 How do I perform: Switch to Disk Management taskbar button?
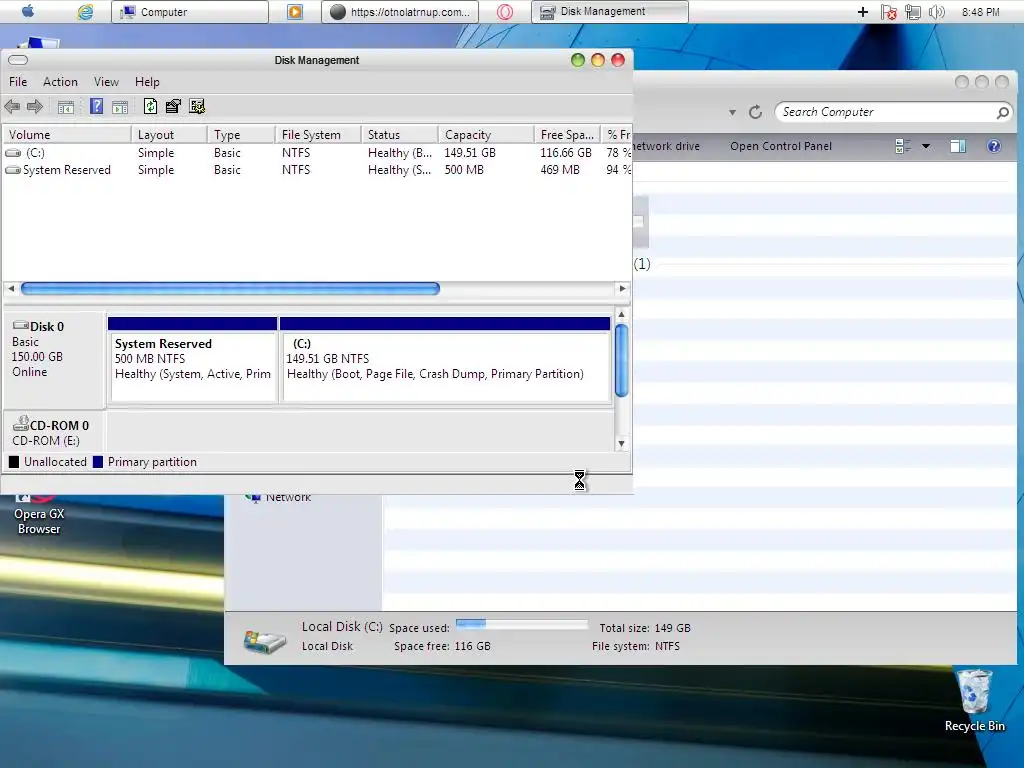point(609,12)
